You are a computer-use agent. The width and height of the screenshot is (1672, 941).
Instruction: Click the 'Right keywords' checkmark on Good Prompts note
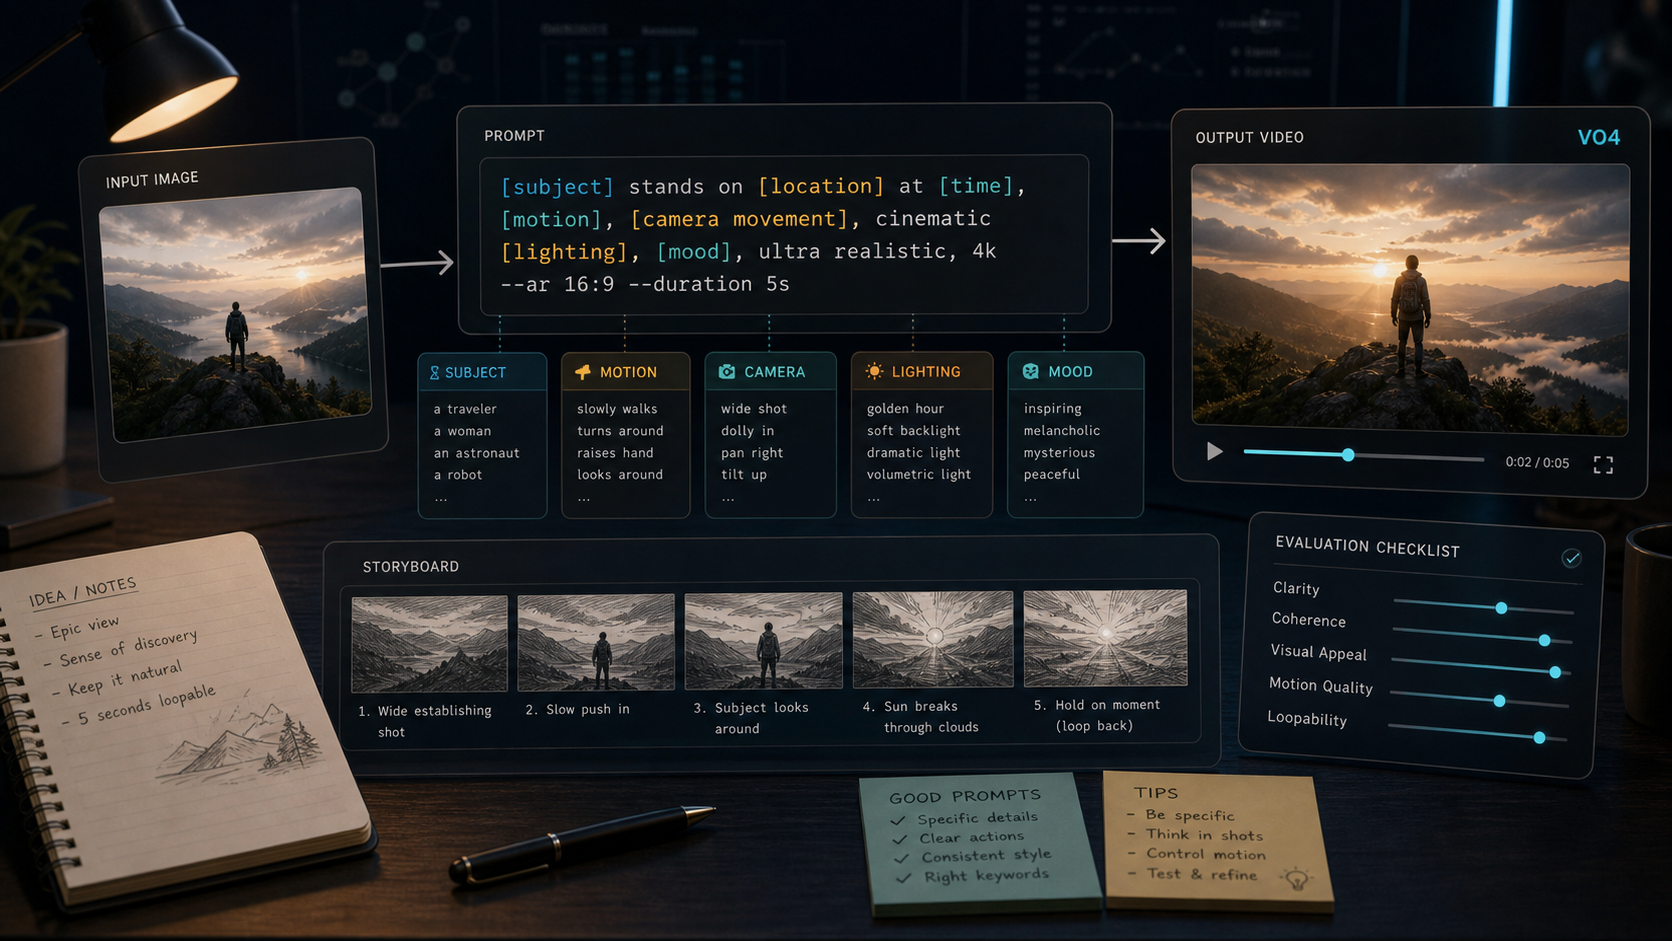pyautogui.click(x=904, y=878)
